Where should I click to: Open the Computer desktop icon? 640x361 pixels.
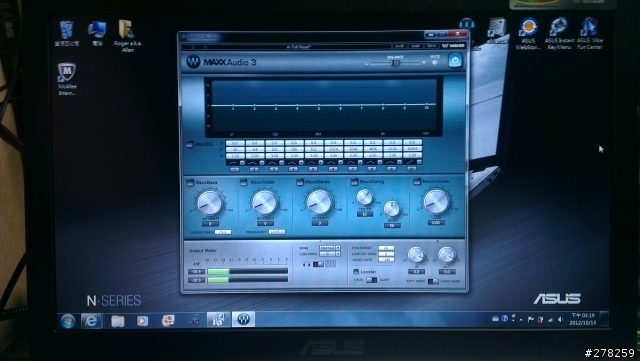coord(97,33)
